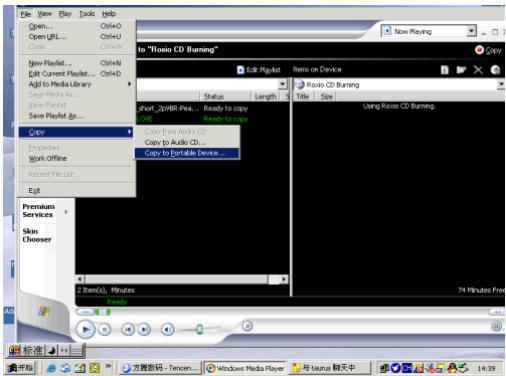Open the Help menu
506x376 pixels.
pos(109,14)
